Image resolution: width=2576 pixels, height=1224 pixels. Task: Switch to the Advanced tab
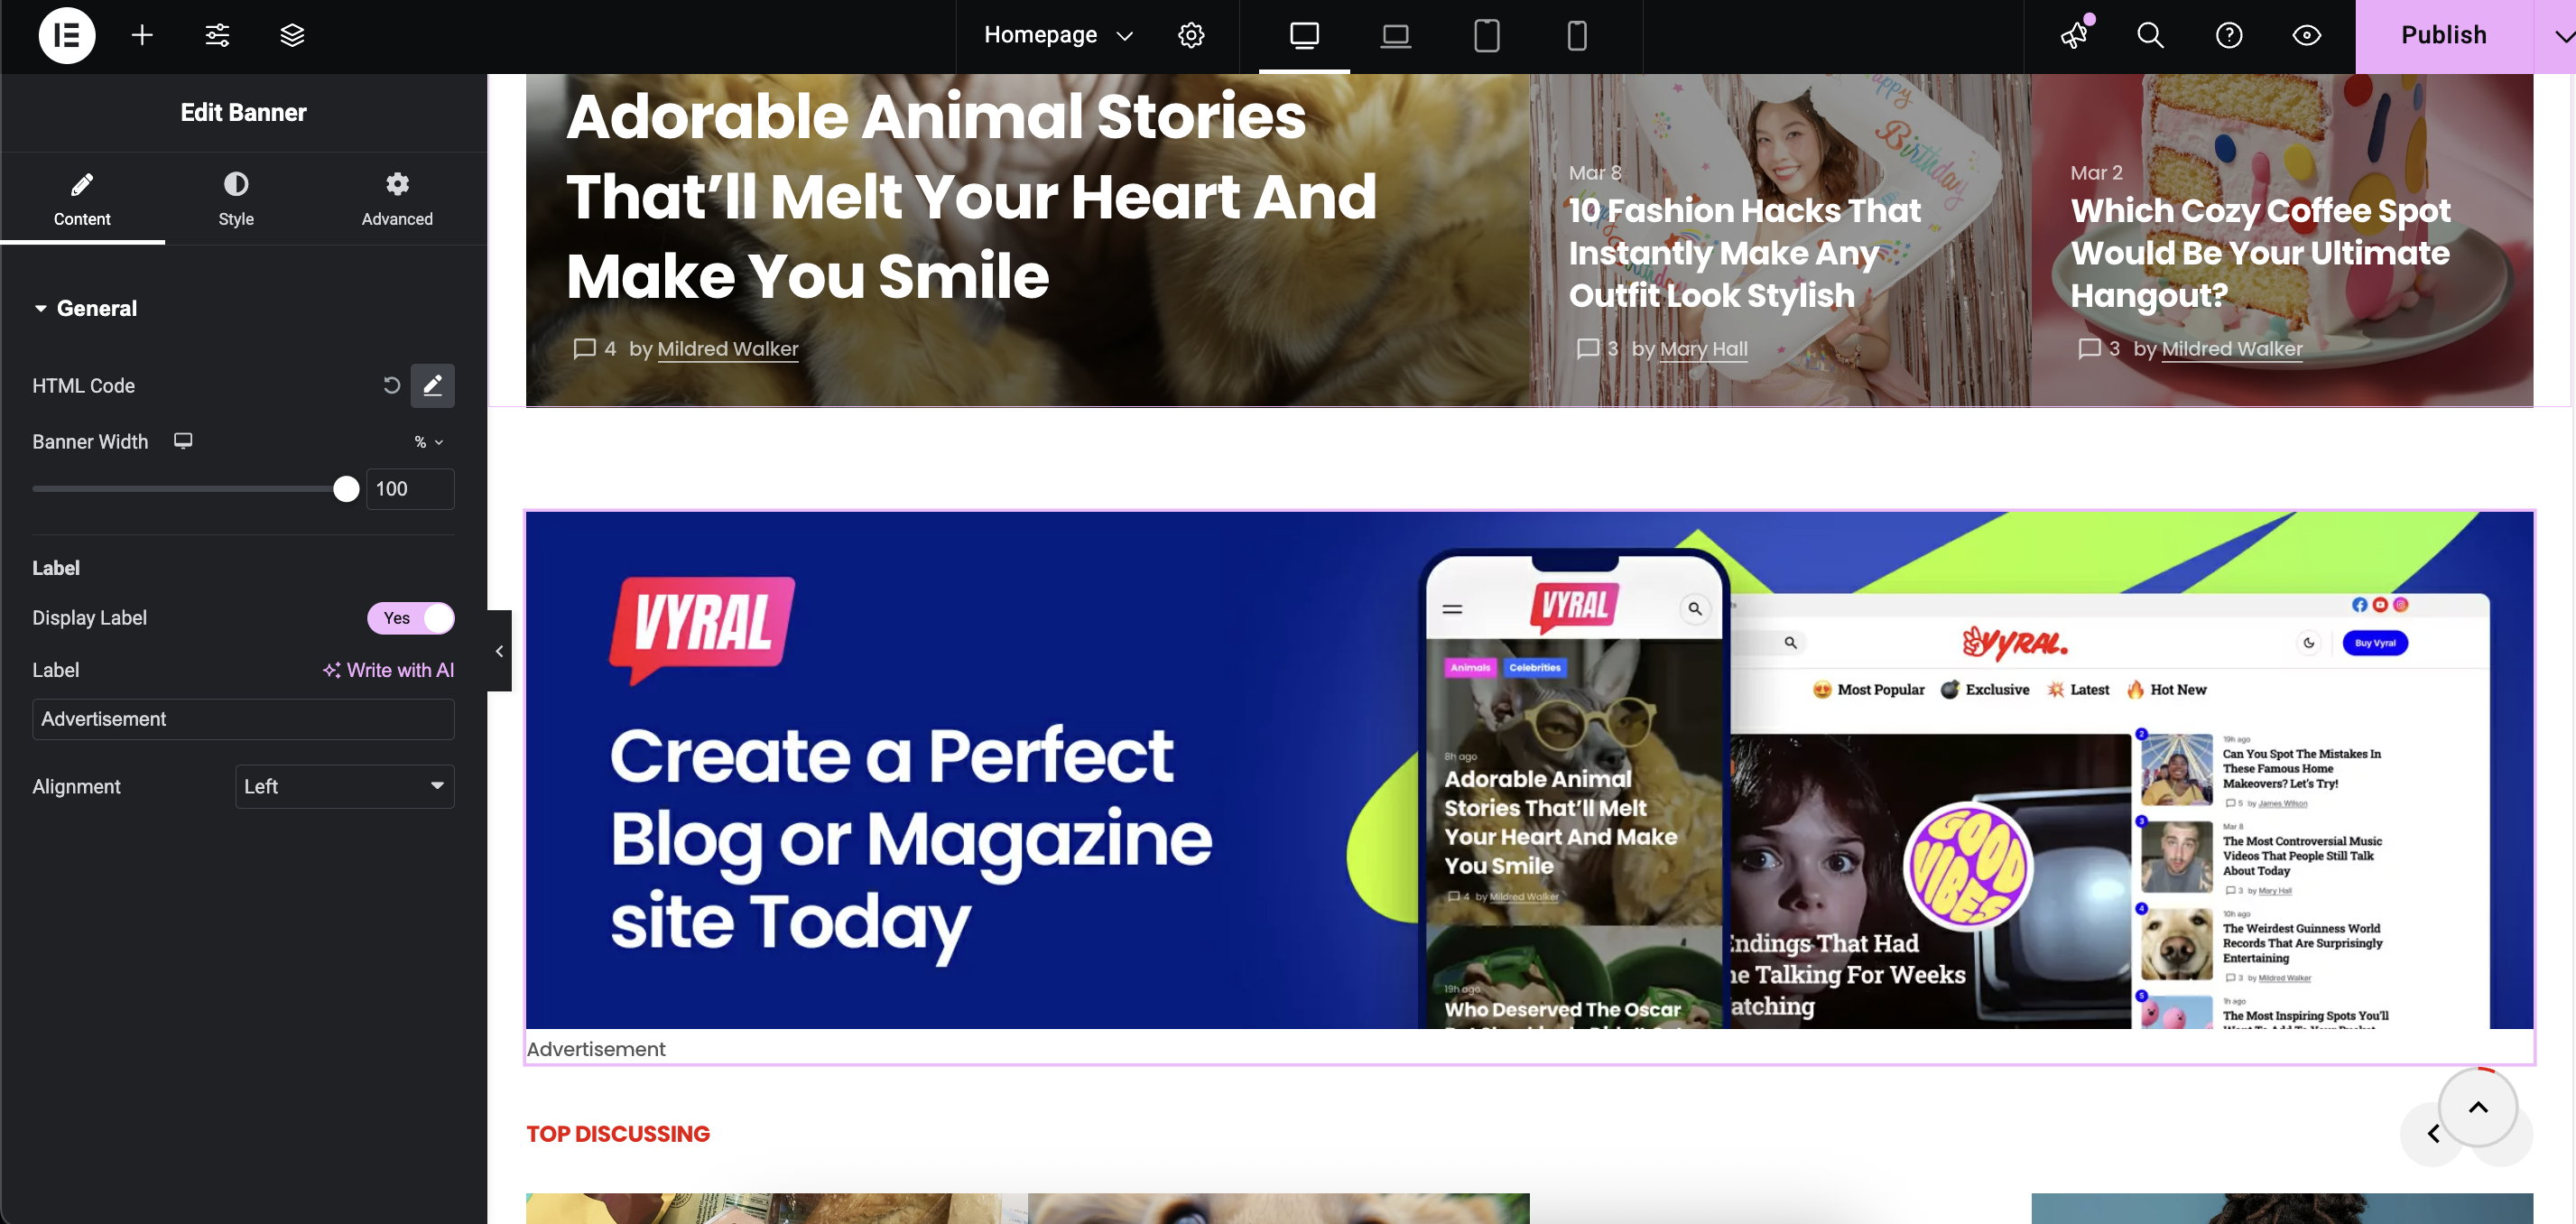[x=397, y=199]
